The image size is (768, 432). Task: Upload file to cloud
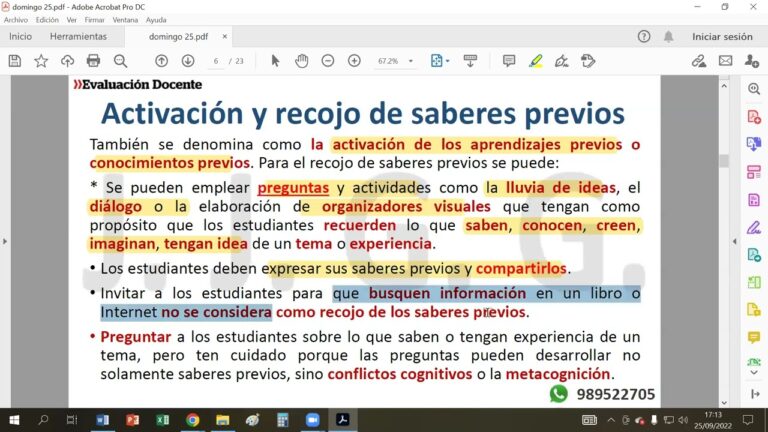[67, 61]
